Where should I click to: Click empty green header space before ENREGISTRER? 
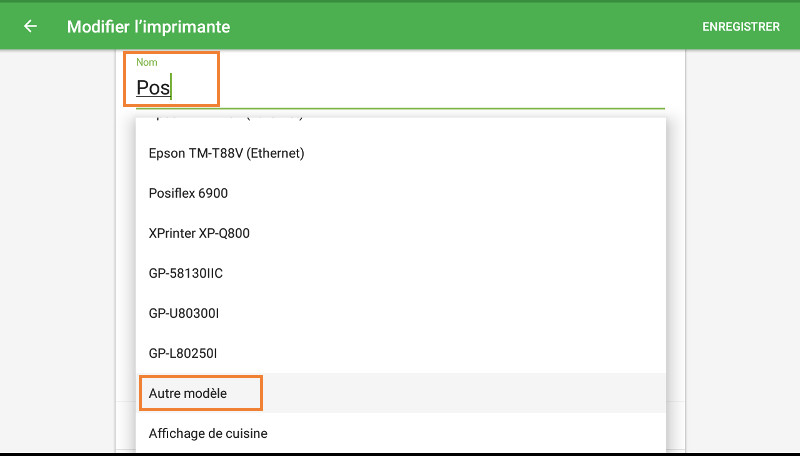coord(500,26)
